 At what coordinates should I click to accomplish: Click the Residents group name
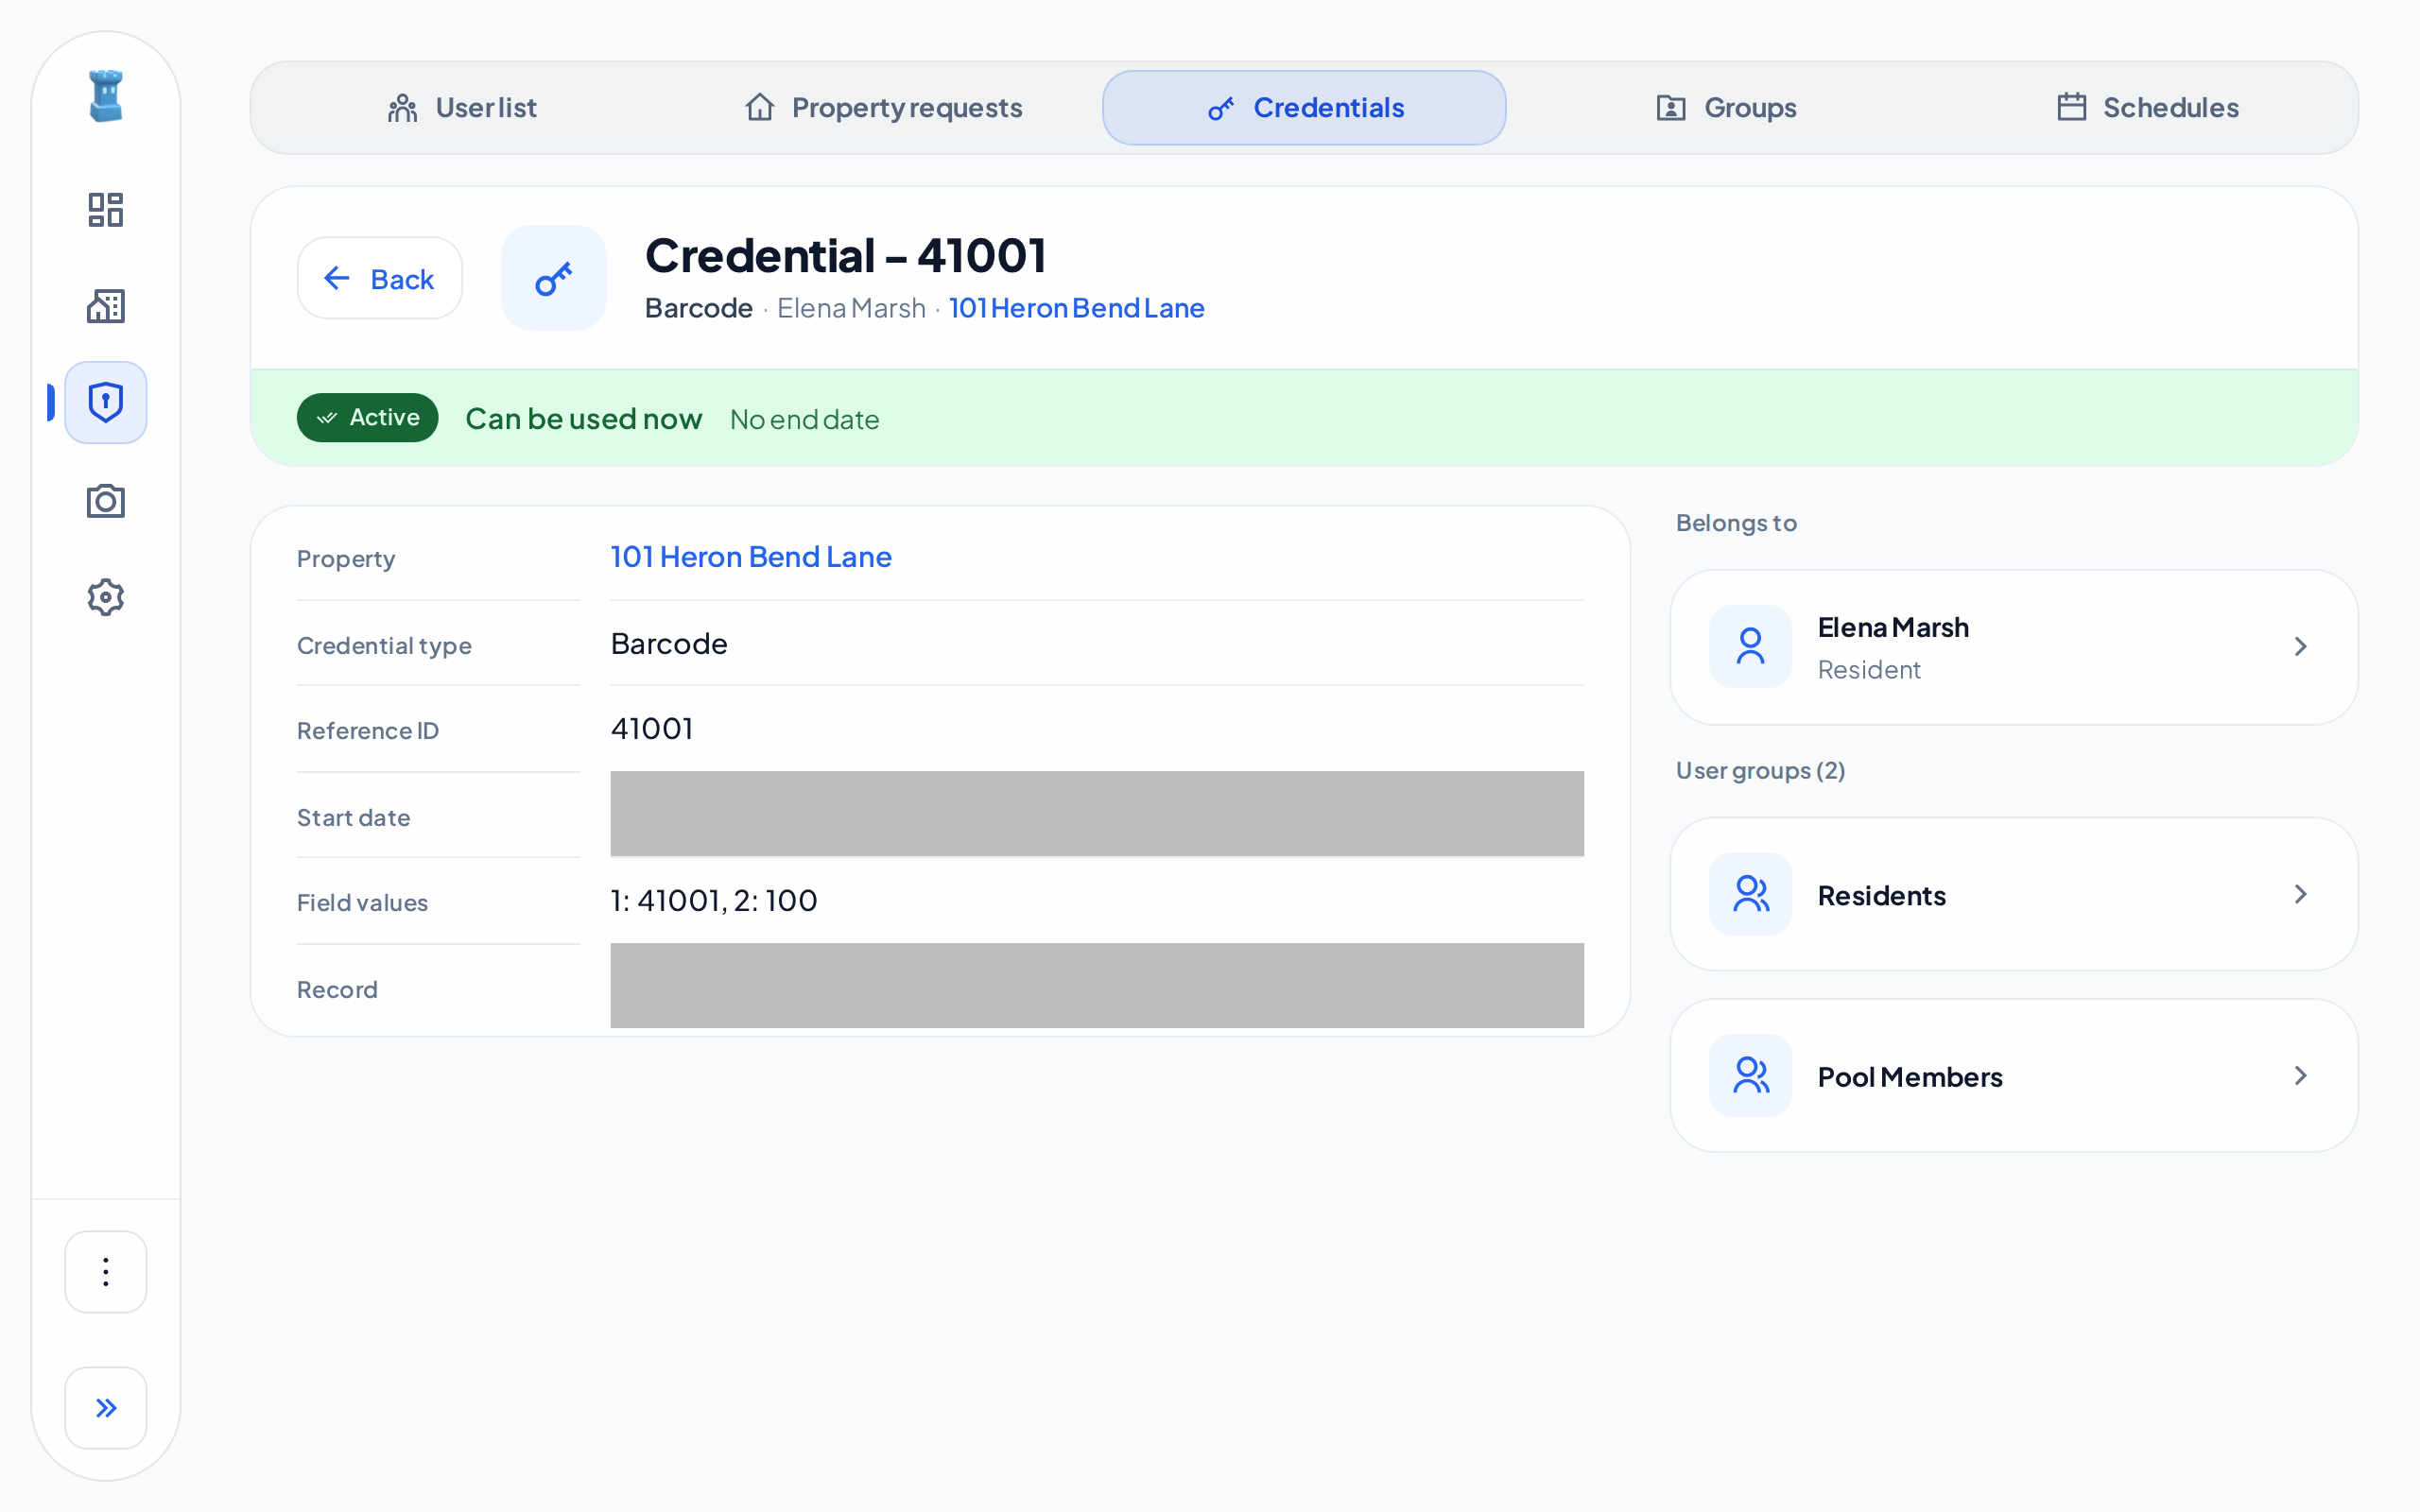(x=1882, y=895)
